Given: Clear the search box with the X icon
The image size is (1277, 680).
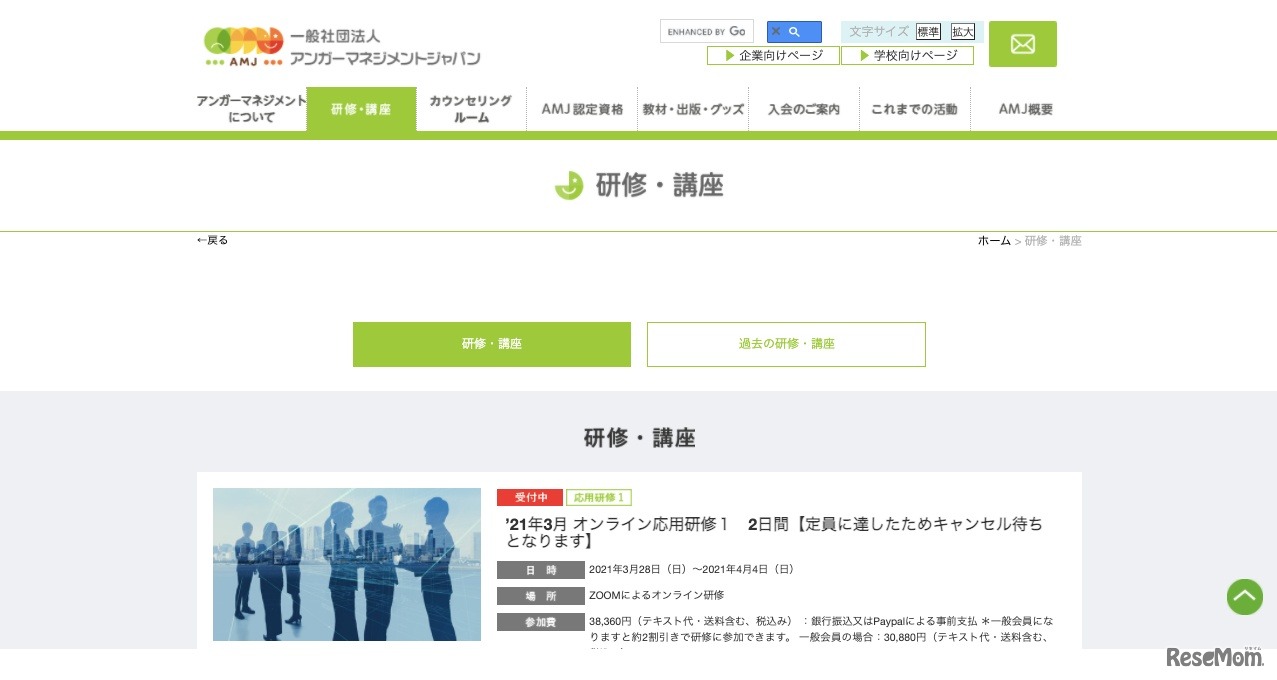Looking at the screenshot, I should point(776,31).
